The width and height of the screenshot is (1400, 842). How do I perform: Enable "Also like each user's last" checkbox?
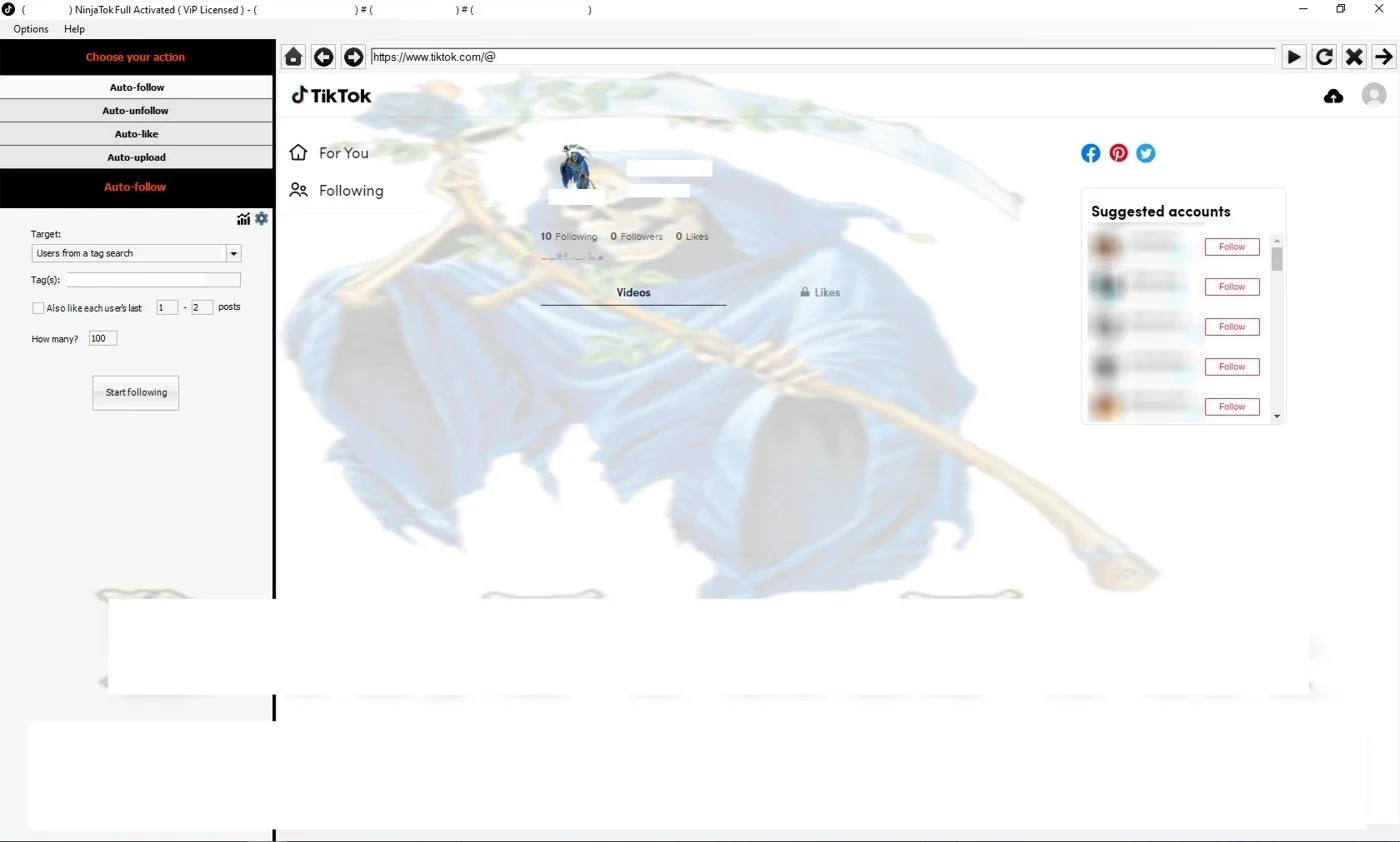(38, 308)
